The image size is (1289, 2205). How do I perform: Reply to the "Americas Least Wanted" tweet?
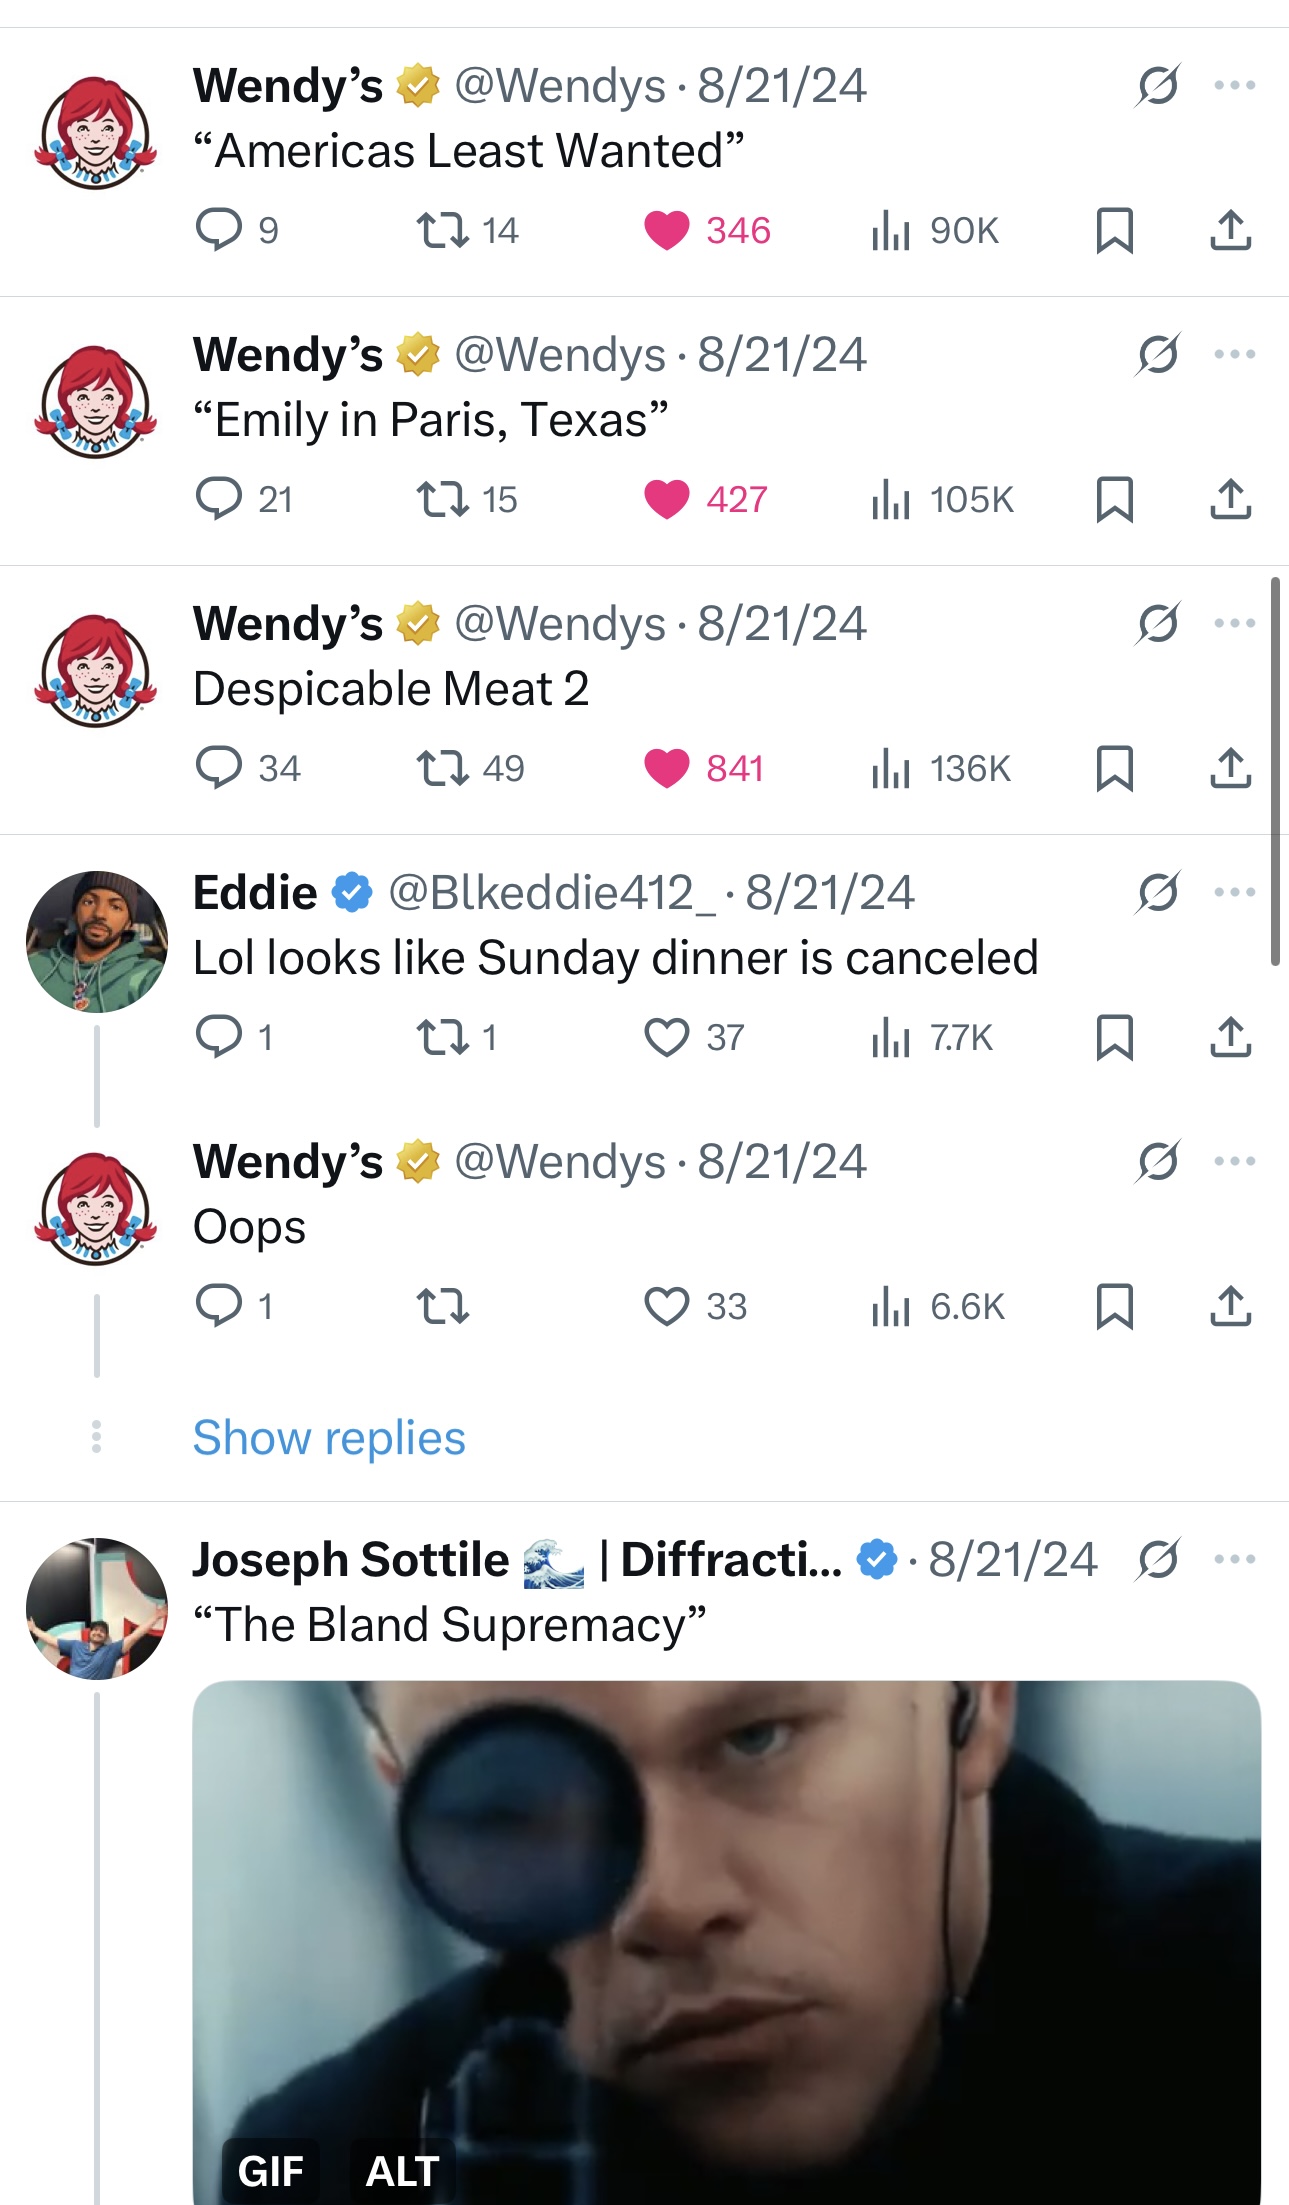pos(219,230)
